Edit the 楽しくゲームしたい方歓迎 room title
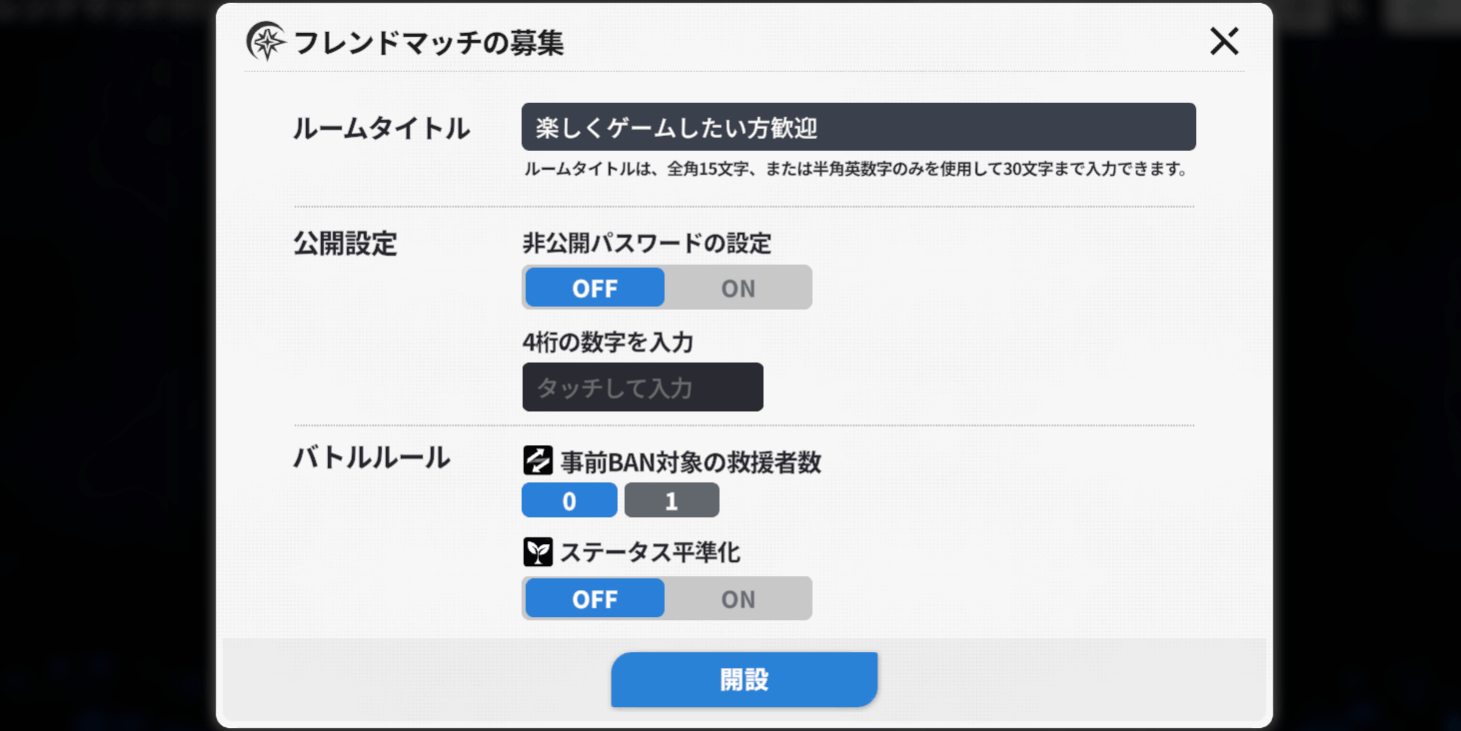This screenshot has height=731, width=1461. (x=858, y=126)
